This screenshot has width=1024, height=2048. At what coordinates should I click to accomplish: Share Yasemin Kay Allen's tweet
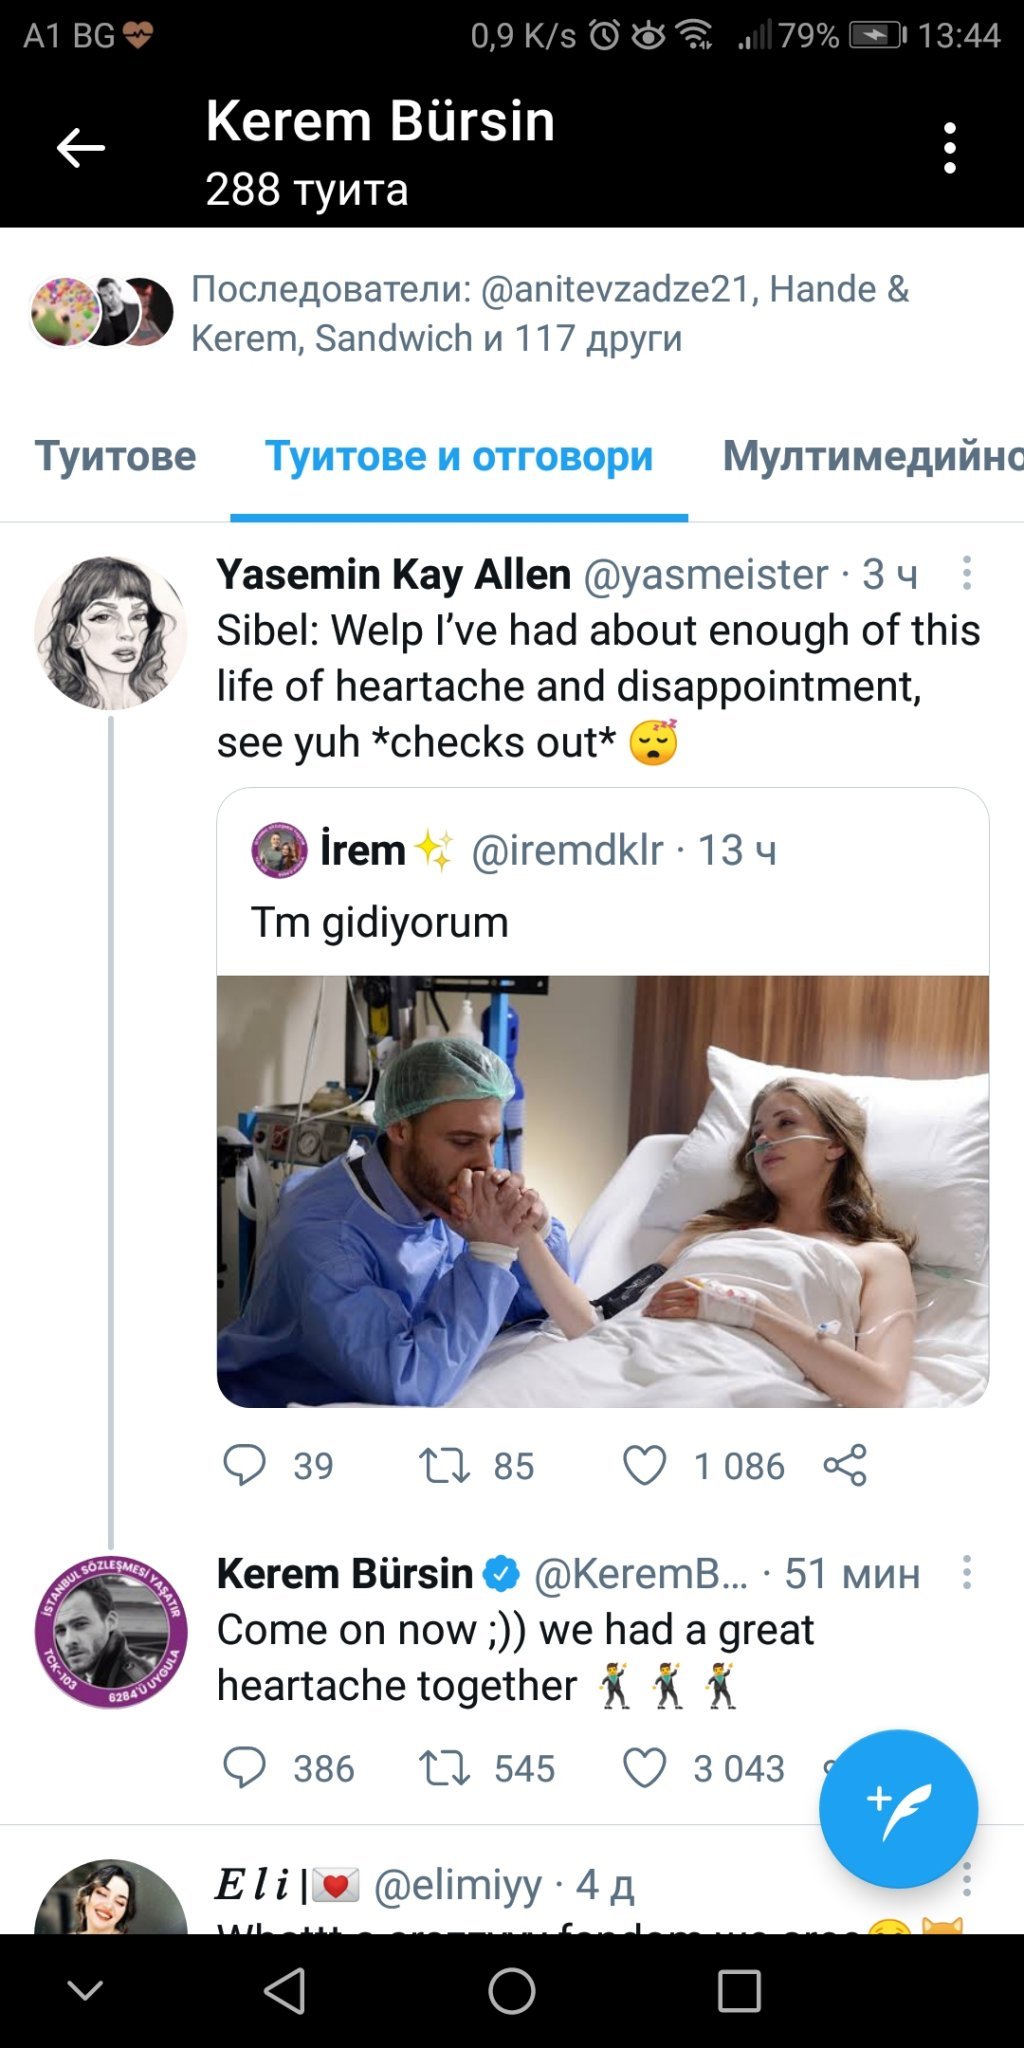click(845, 1465)
